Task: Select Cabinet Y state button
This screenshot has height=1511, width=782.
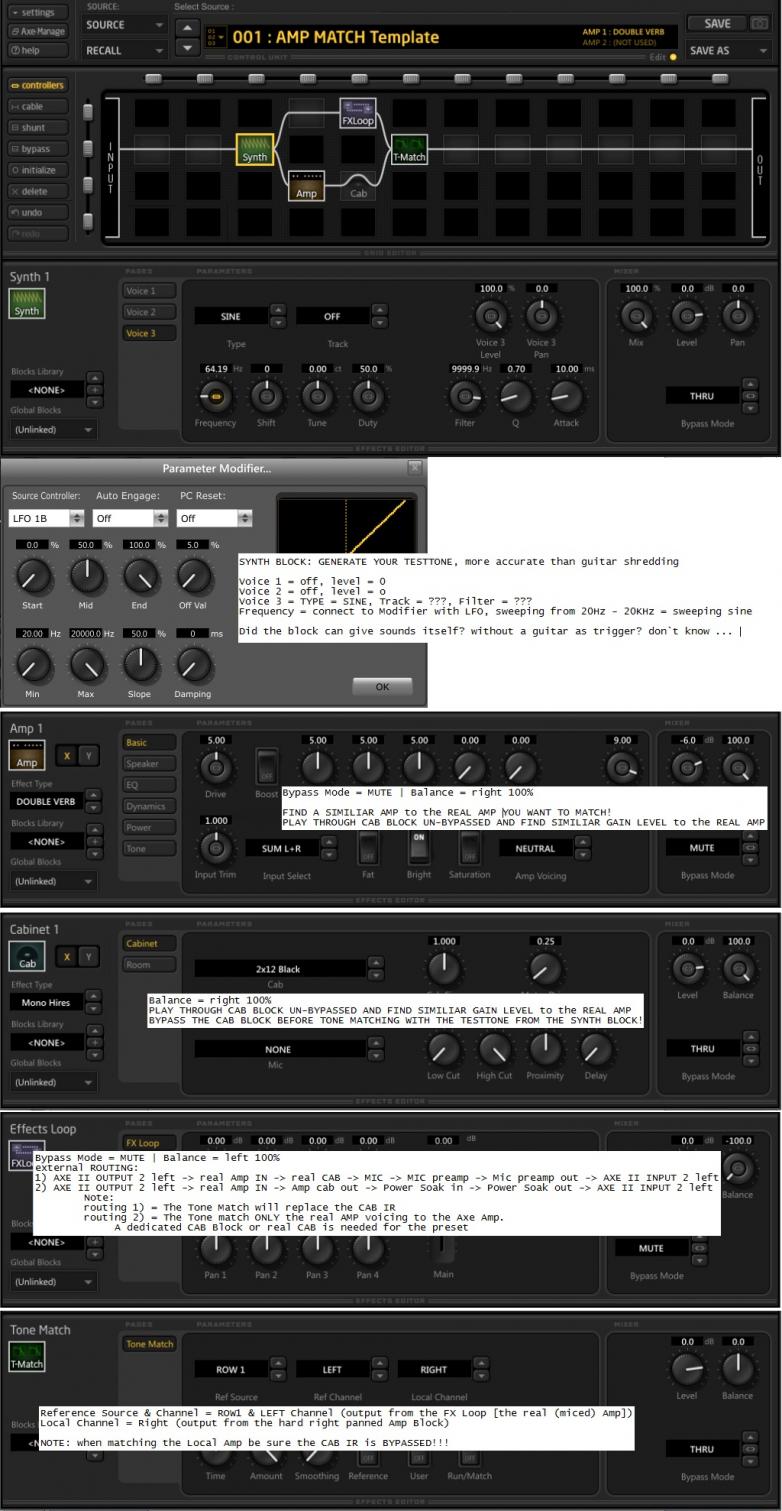Action: pos(89,956)
